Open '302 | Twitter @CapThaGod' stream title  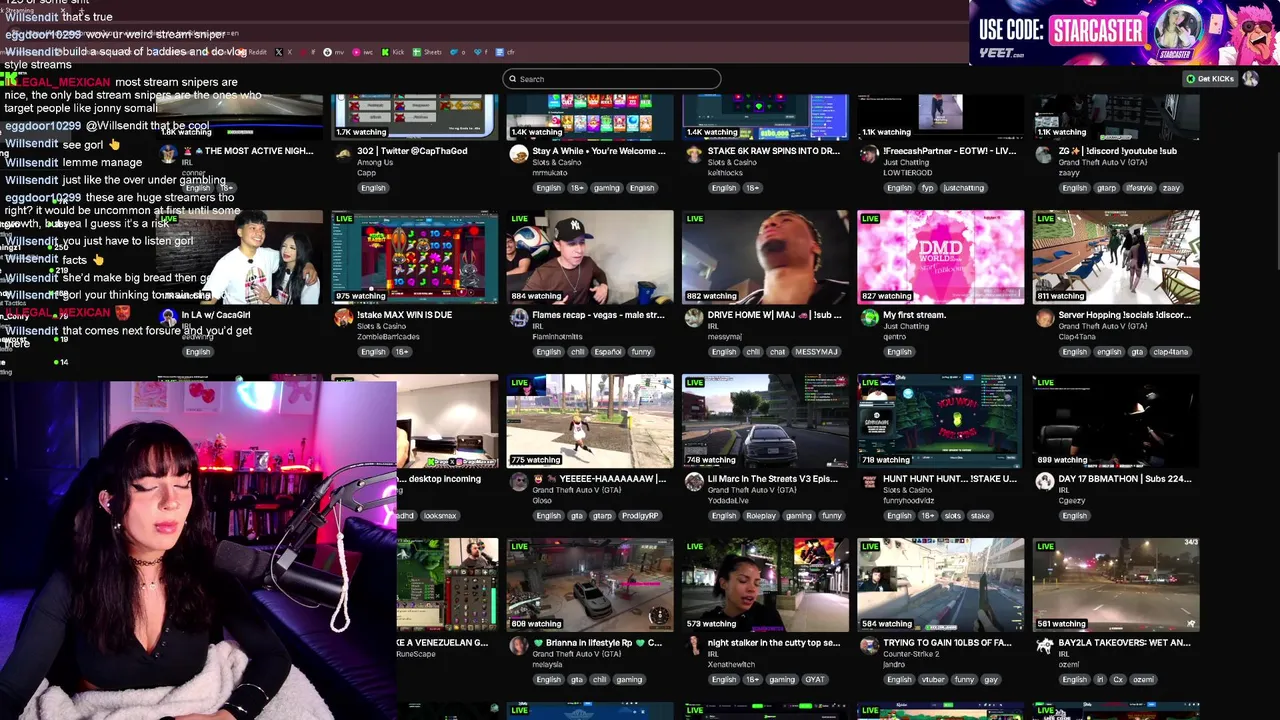[412, 151]
